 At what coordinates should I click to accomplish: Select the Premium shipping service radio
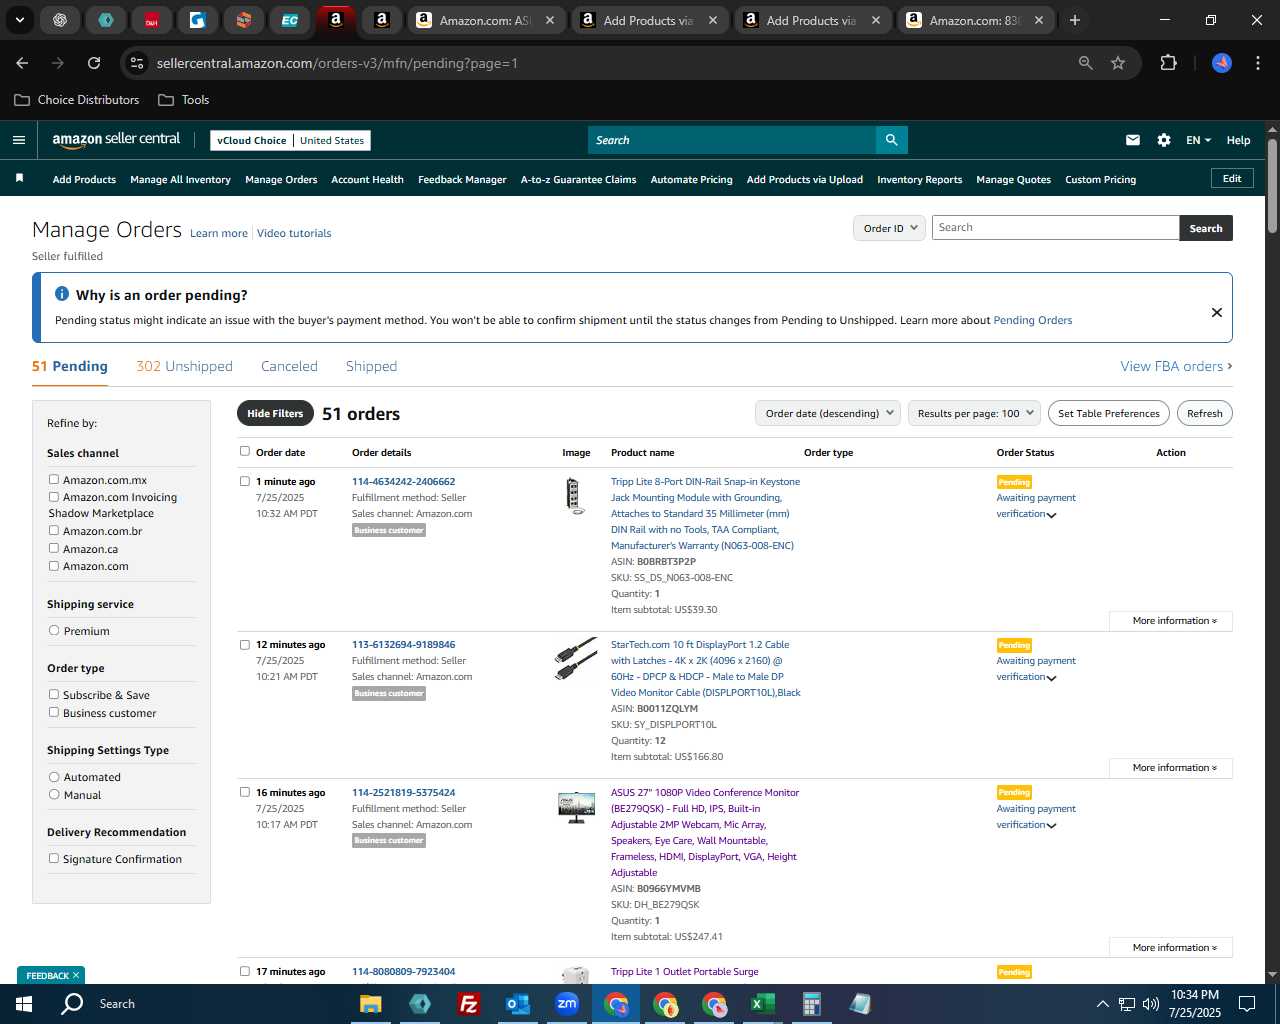[54, 630]
